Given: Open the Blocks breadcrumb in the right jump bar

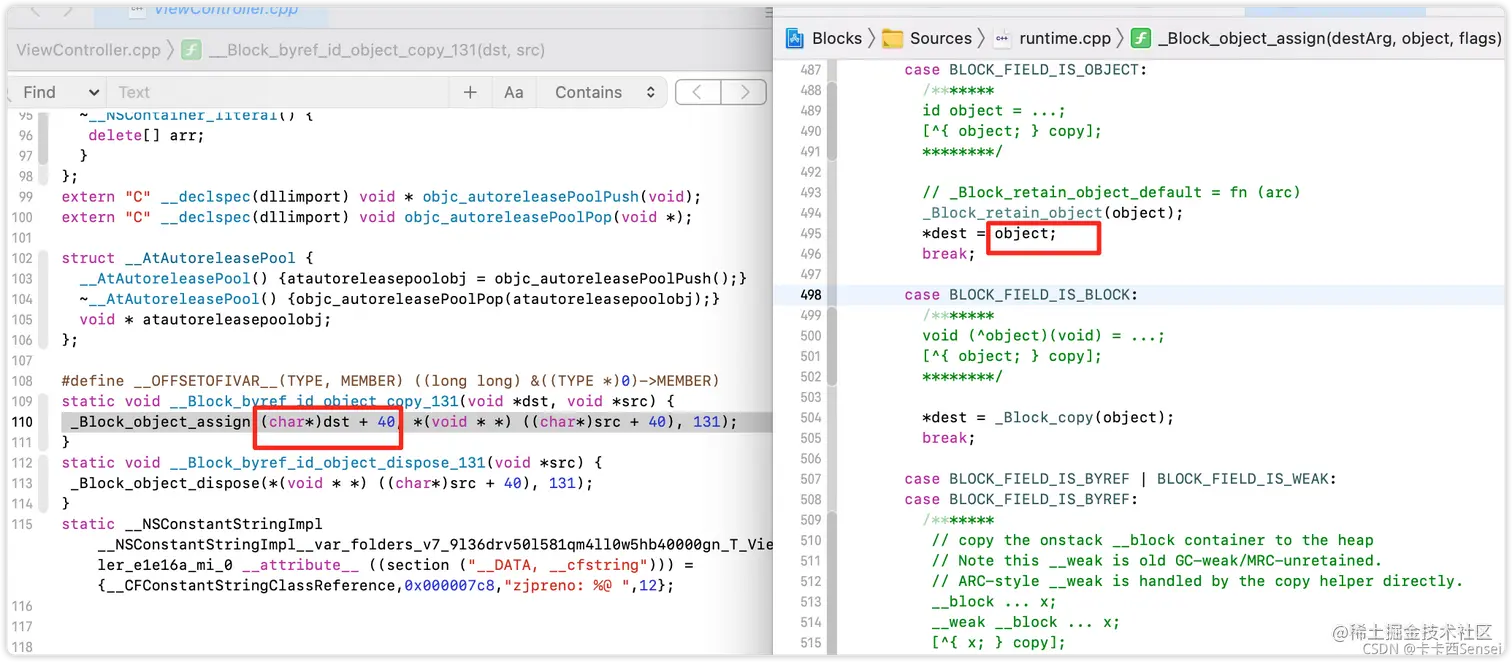Looking at the screenshot, I should tap(837, 38).
